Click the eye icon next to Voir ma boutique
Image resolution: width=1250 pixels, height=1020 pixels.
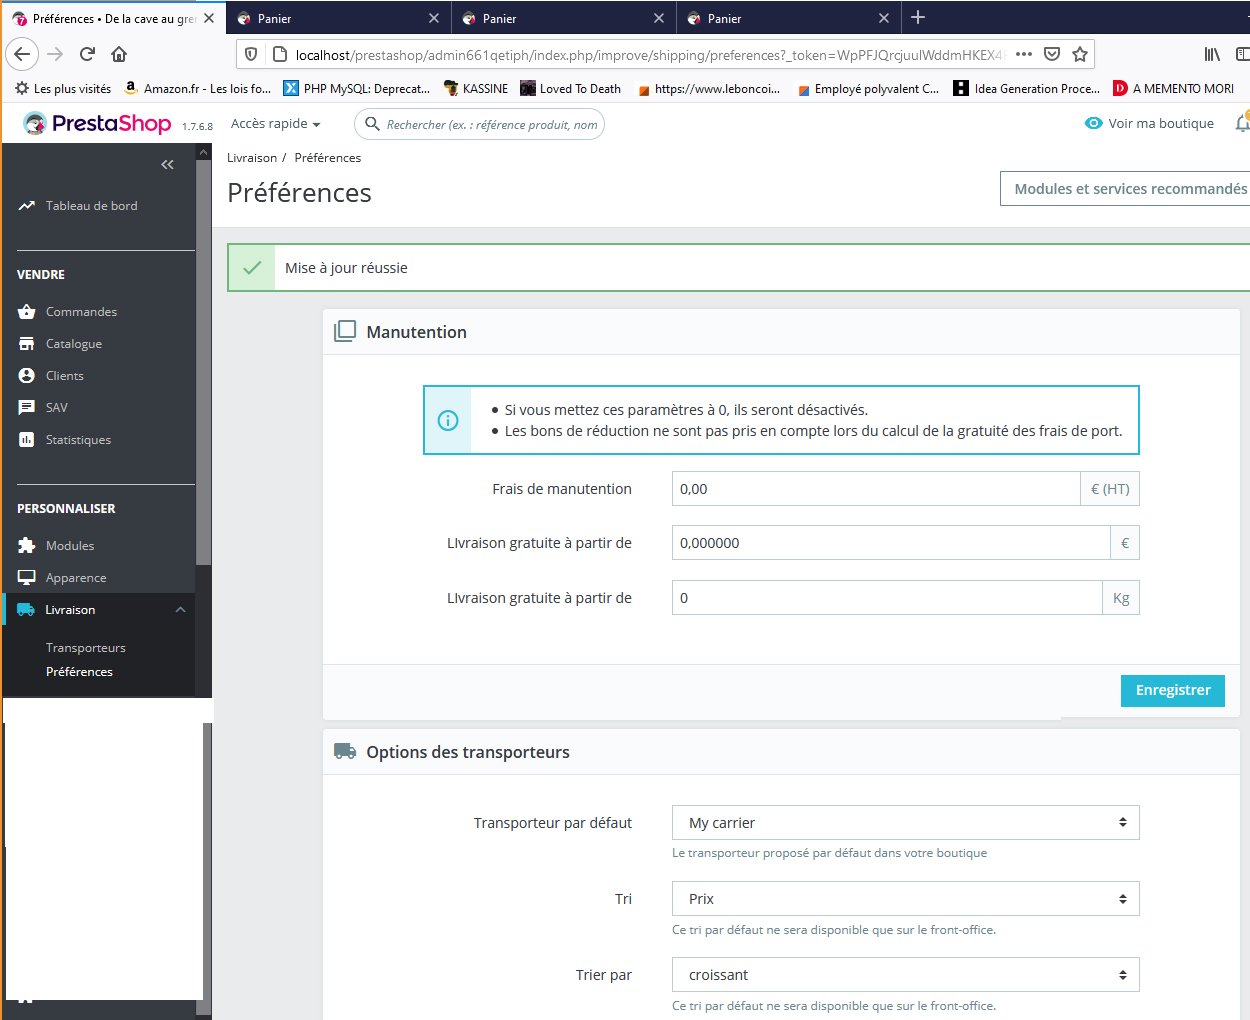click(1094, 124)
